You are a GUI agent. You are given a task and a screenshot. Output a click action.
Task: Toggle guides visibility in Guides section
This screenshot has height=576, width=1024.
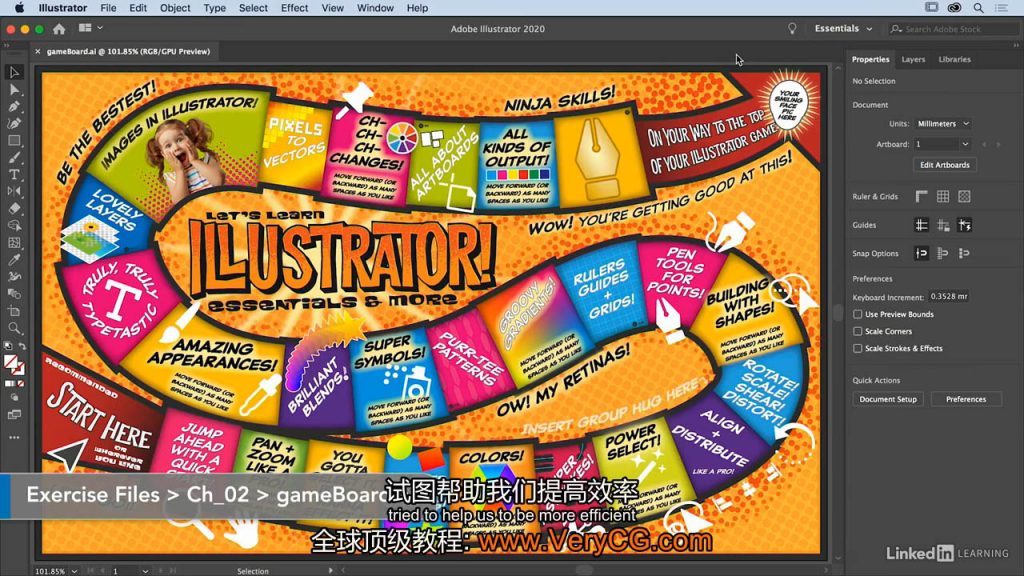click(x=921, y=225)
